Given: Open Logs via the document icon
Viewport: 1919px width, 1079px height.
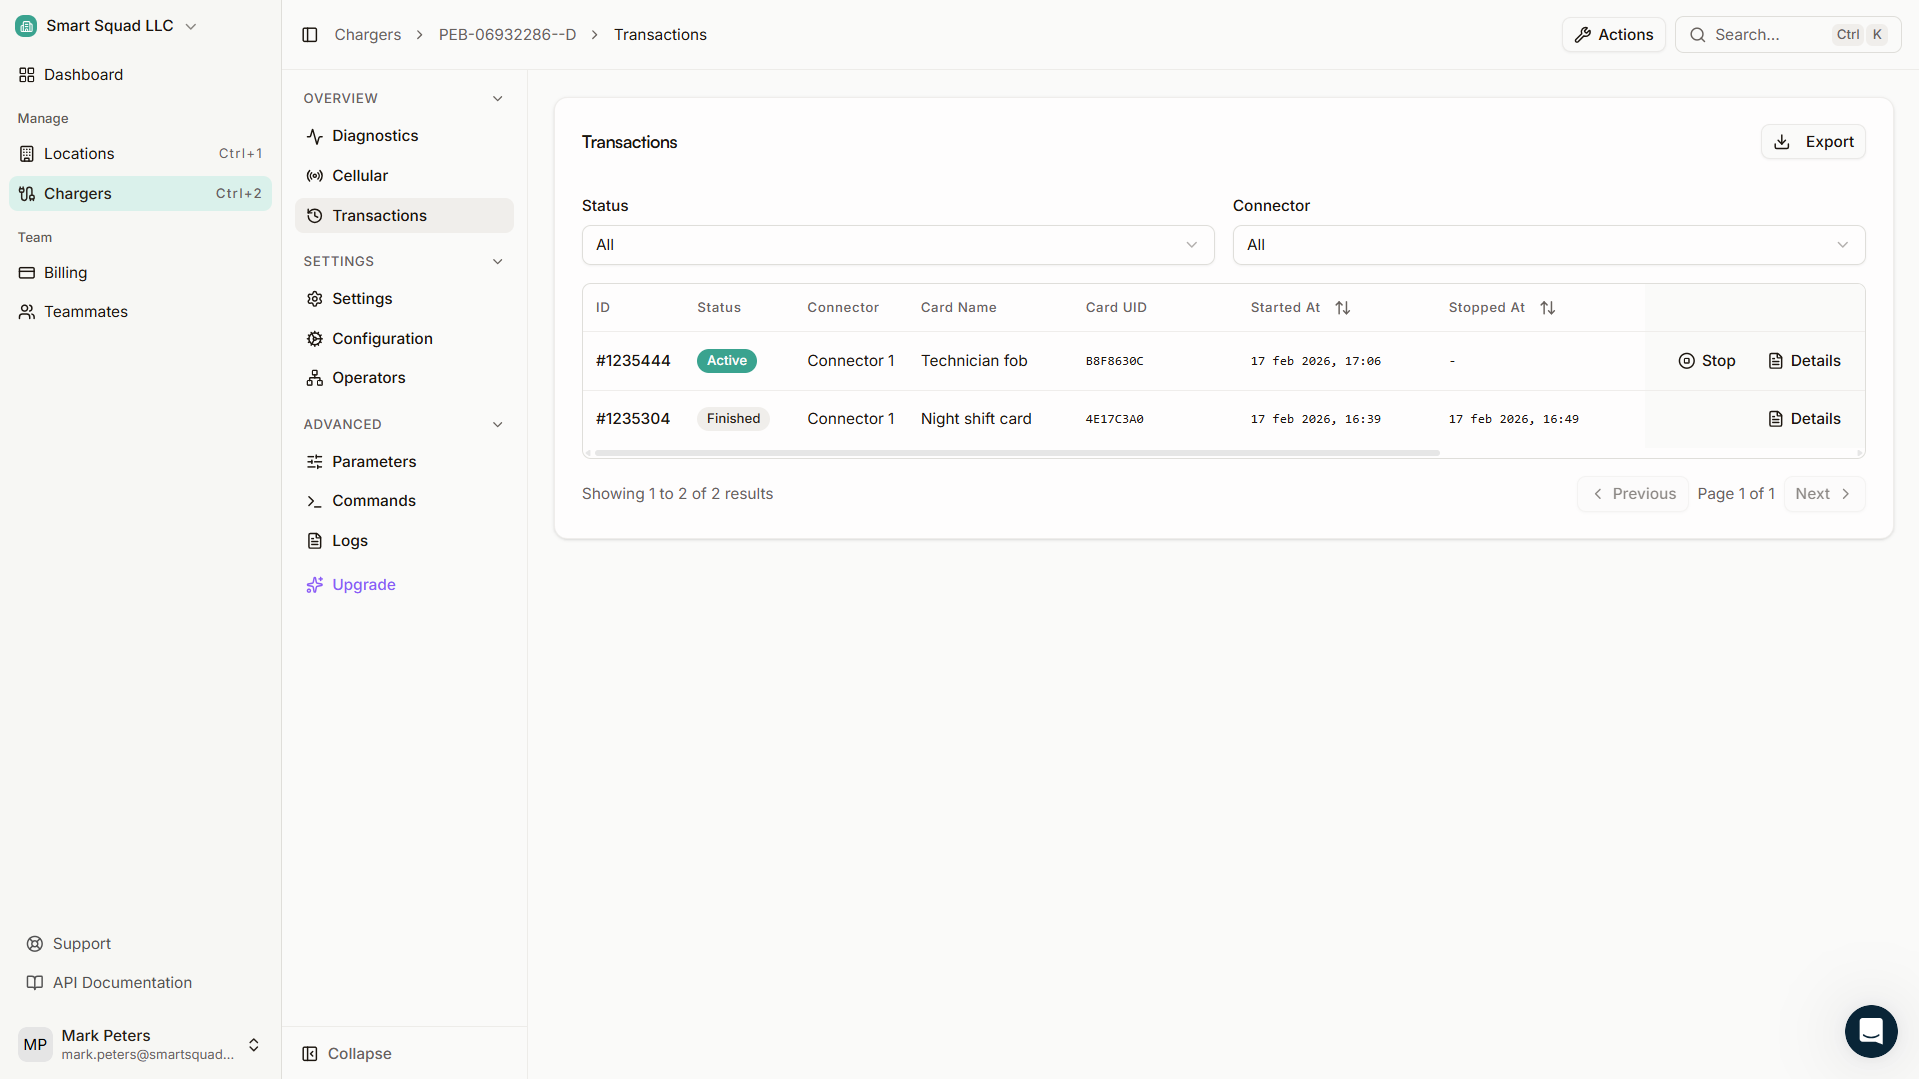Looking at the screenshot, I should [315, 540].
